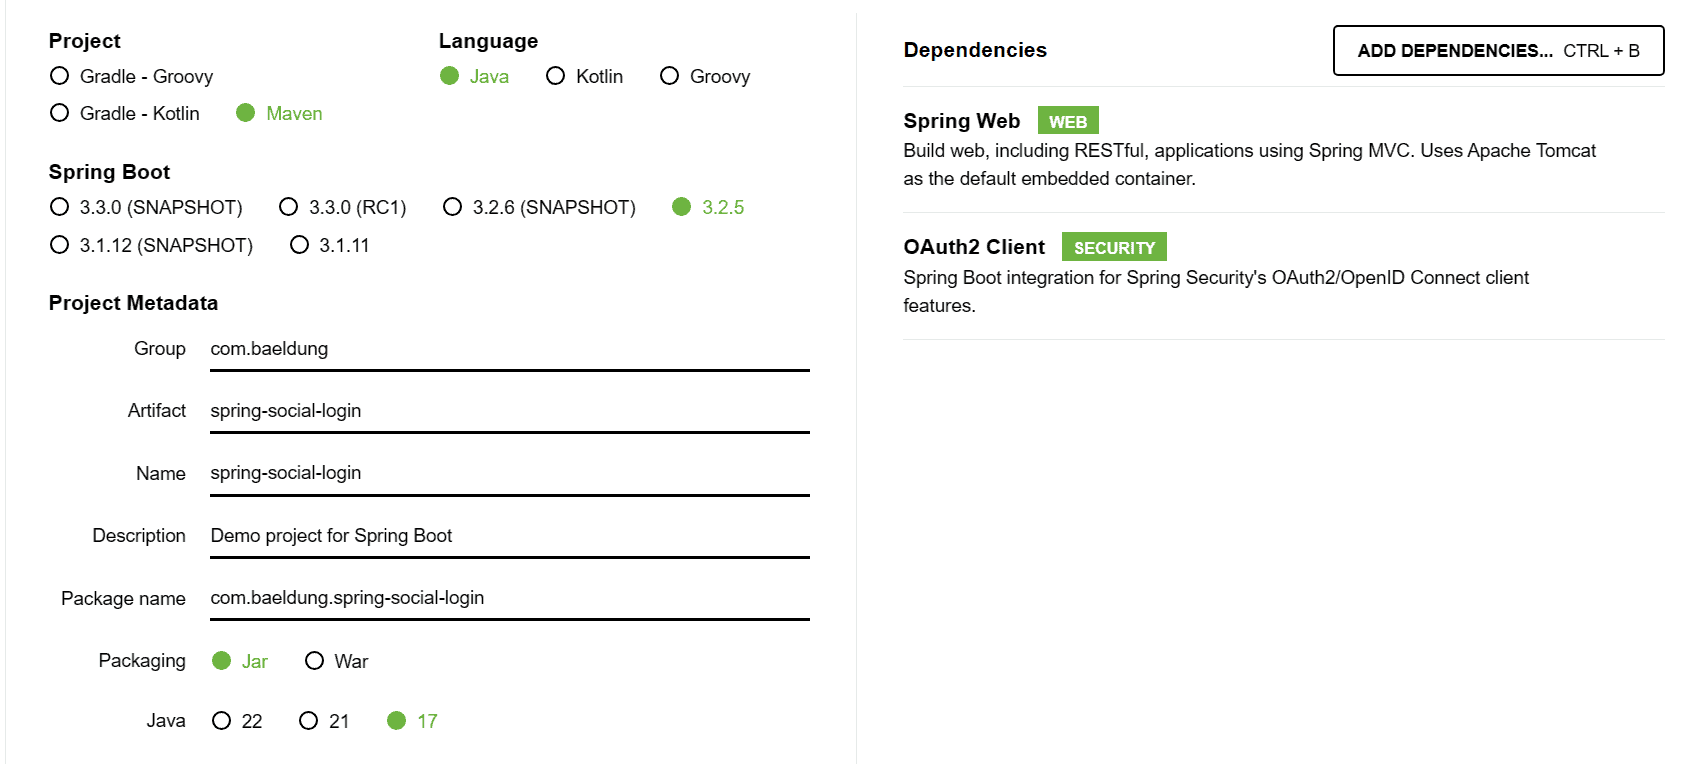Select Kotlin as the language
Image resolution: width=1697 pixels, height=764 pixels.
556,76
